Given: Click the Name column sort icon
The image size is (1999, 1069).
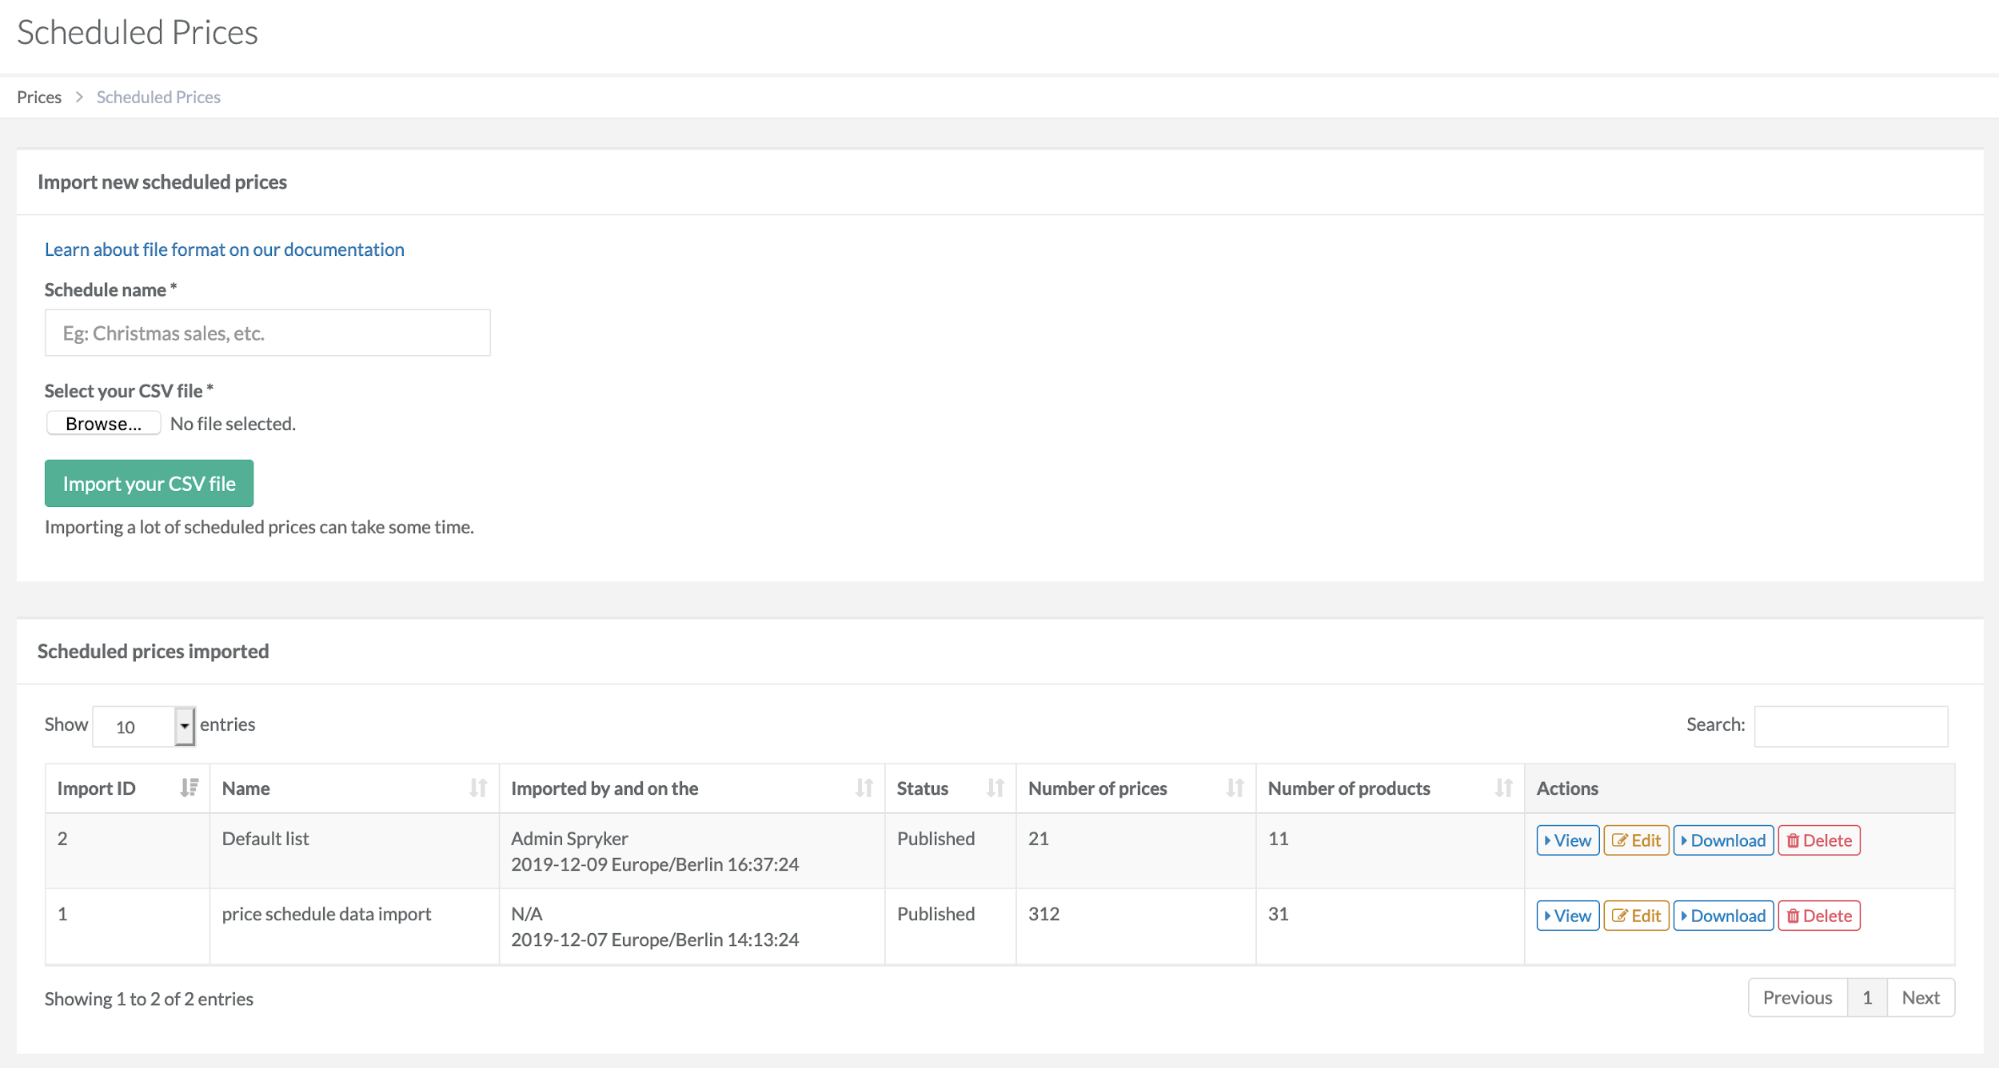Looking at the screenshot, I should click(x=478, y=788).
